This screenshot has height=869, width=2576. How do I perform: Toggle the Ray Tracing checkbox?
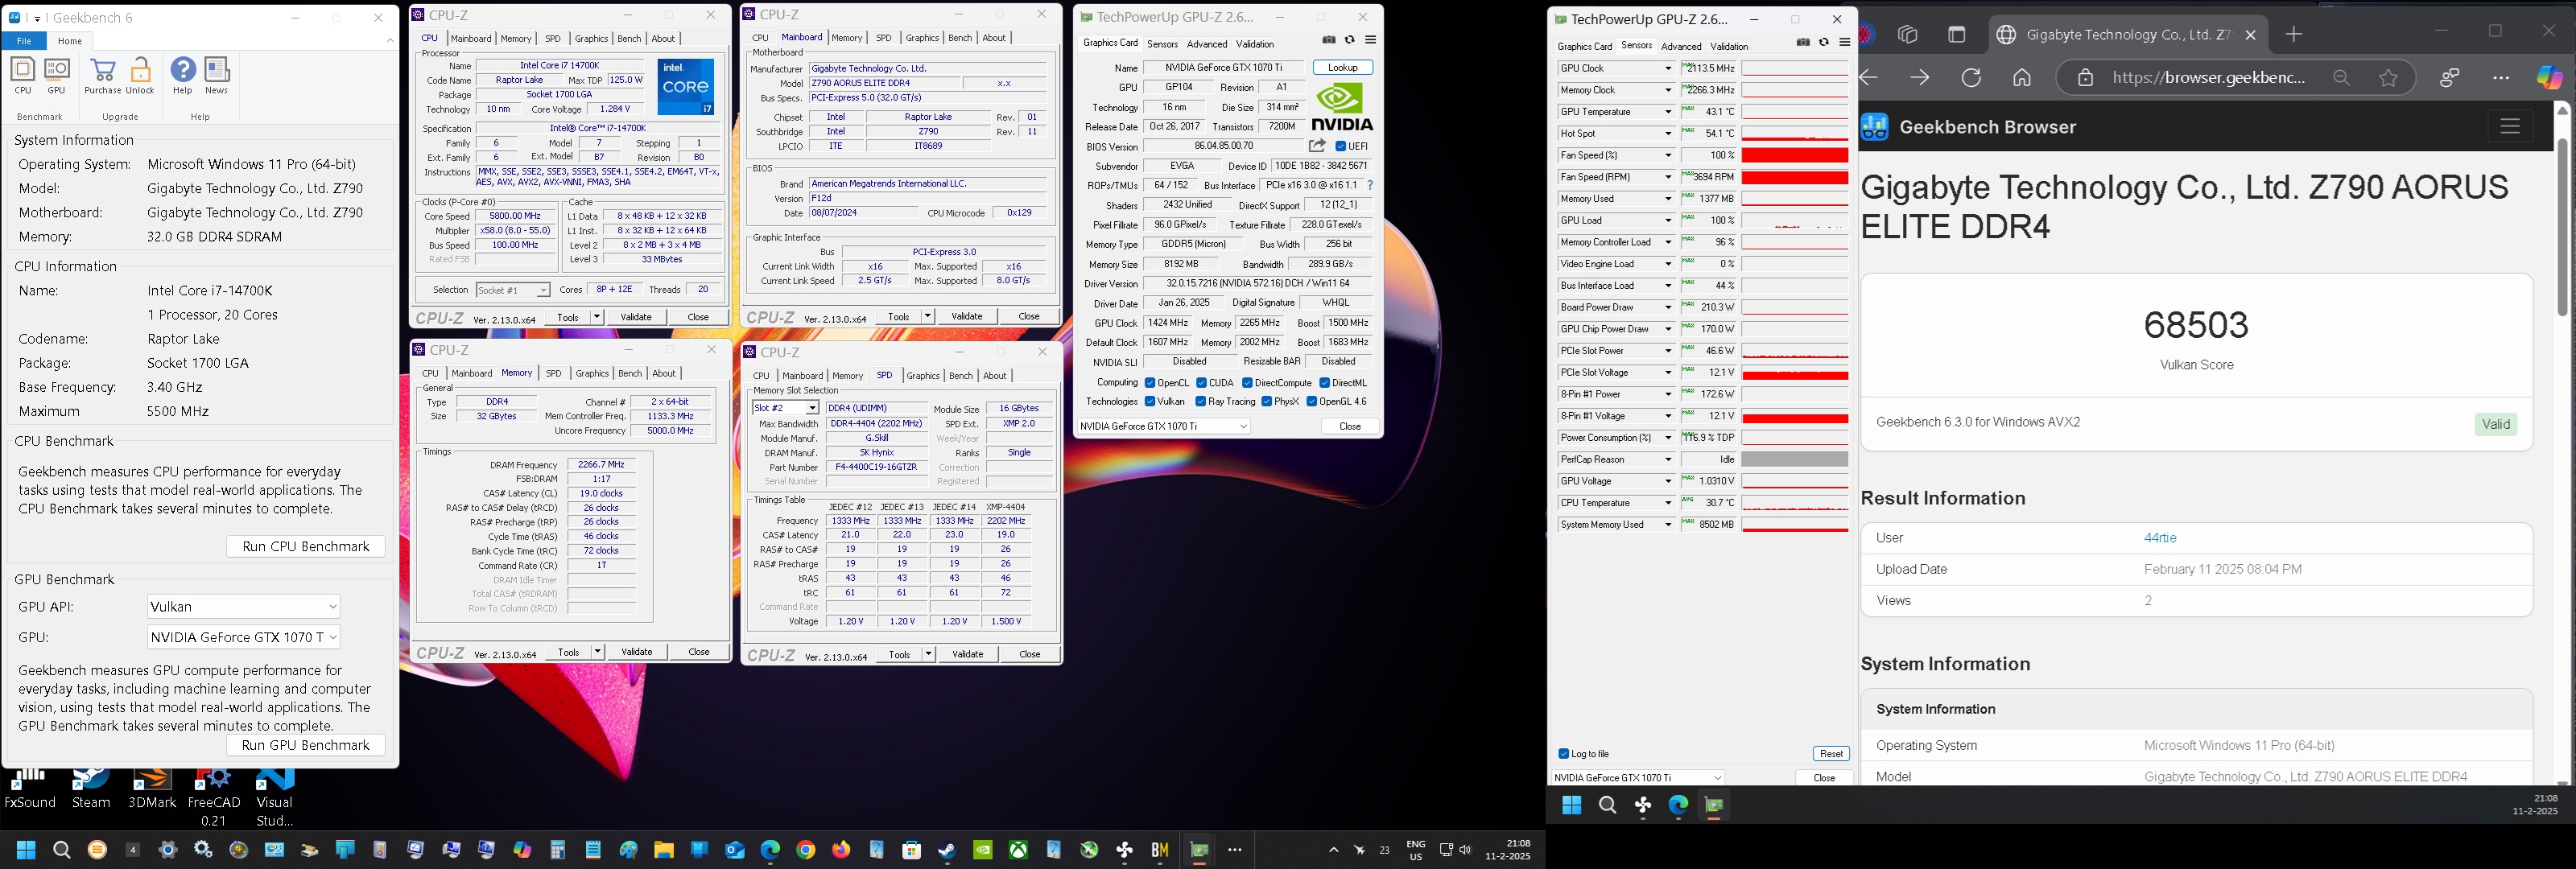tap(1200, 402)
